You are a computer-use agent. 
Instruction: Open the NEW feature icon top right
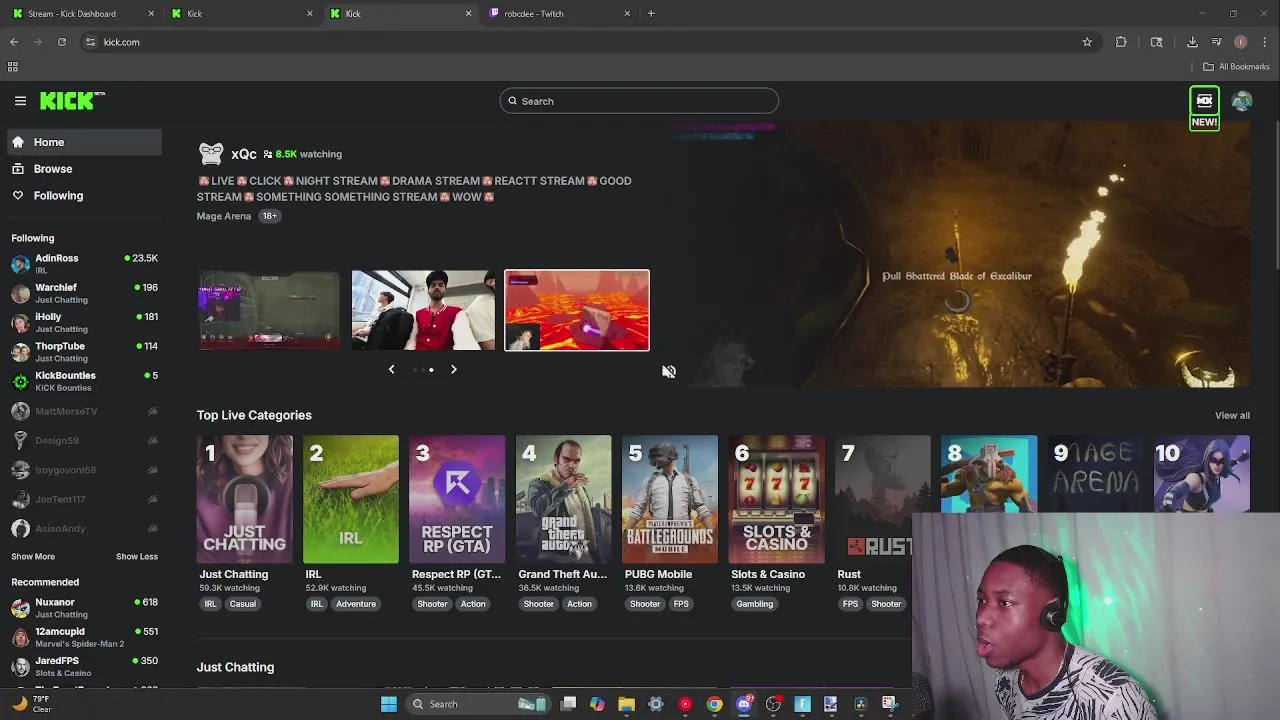pos(1204,108)
